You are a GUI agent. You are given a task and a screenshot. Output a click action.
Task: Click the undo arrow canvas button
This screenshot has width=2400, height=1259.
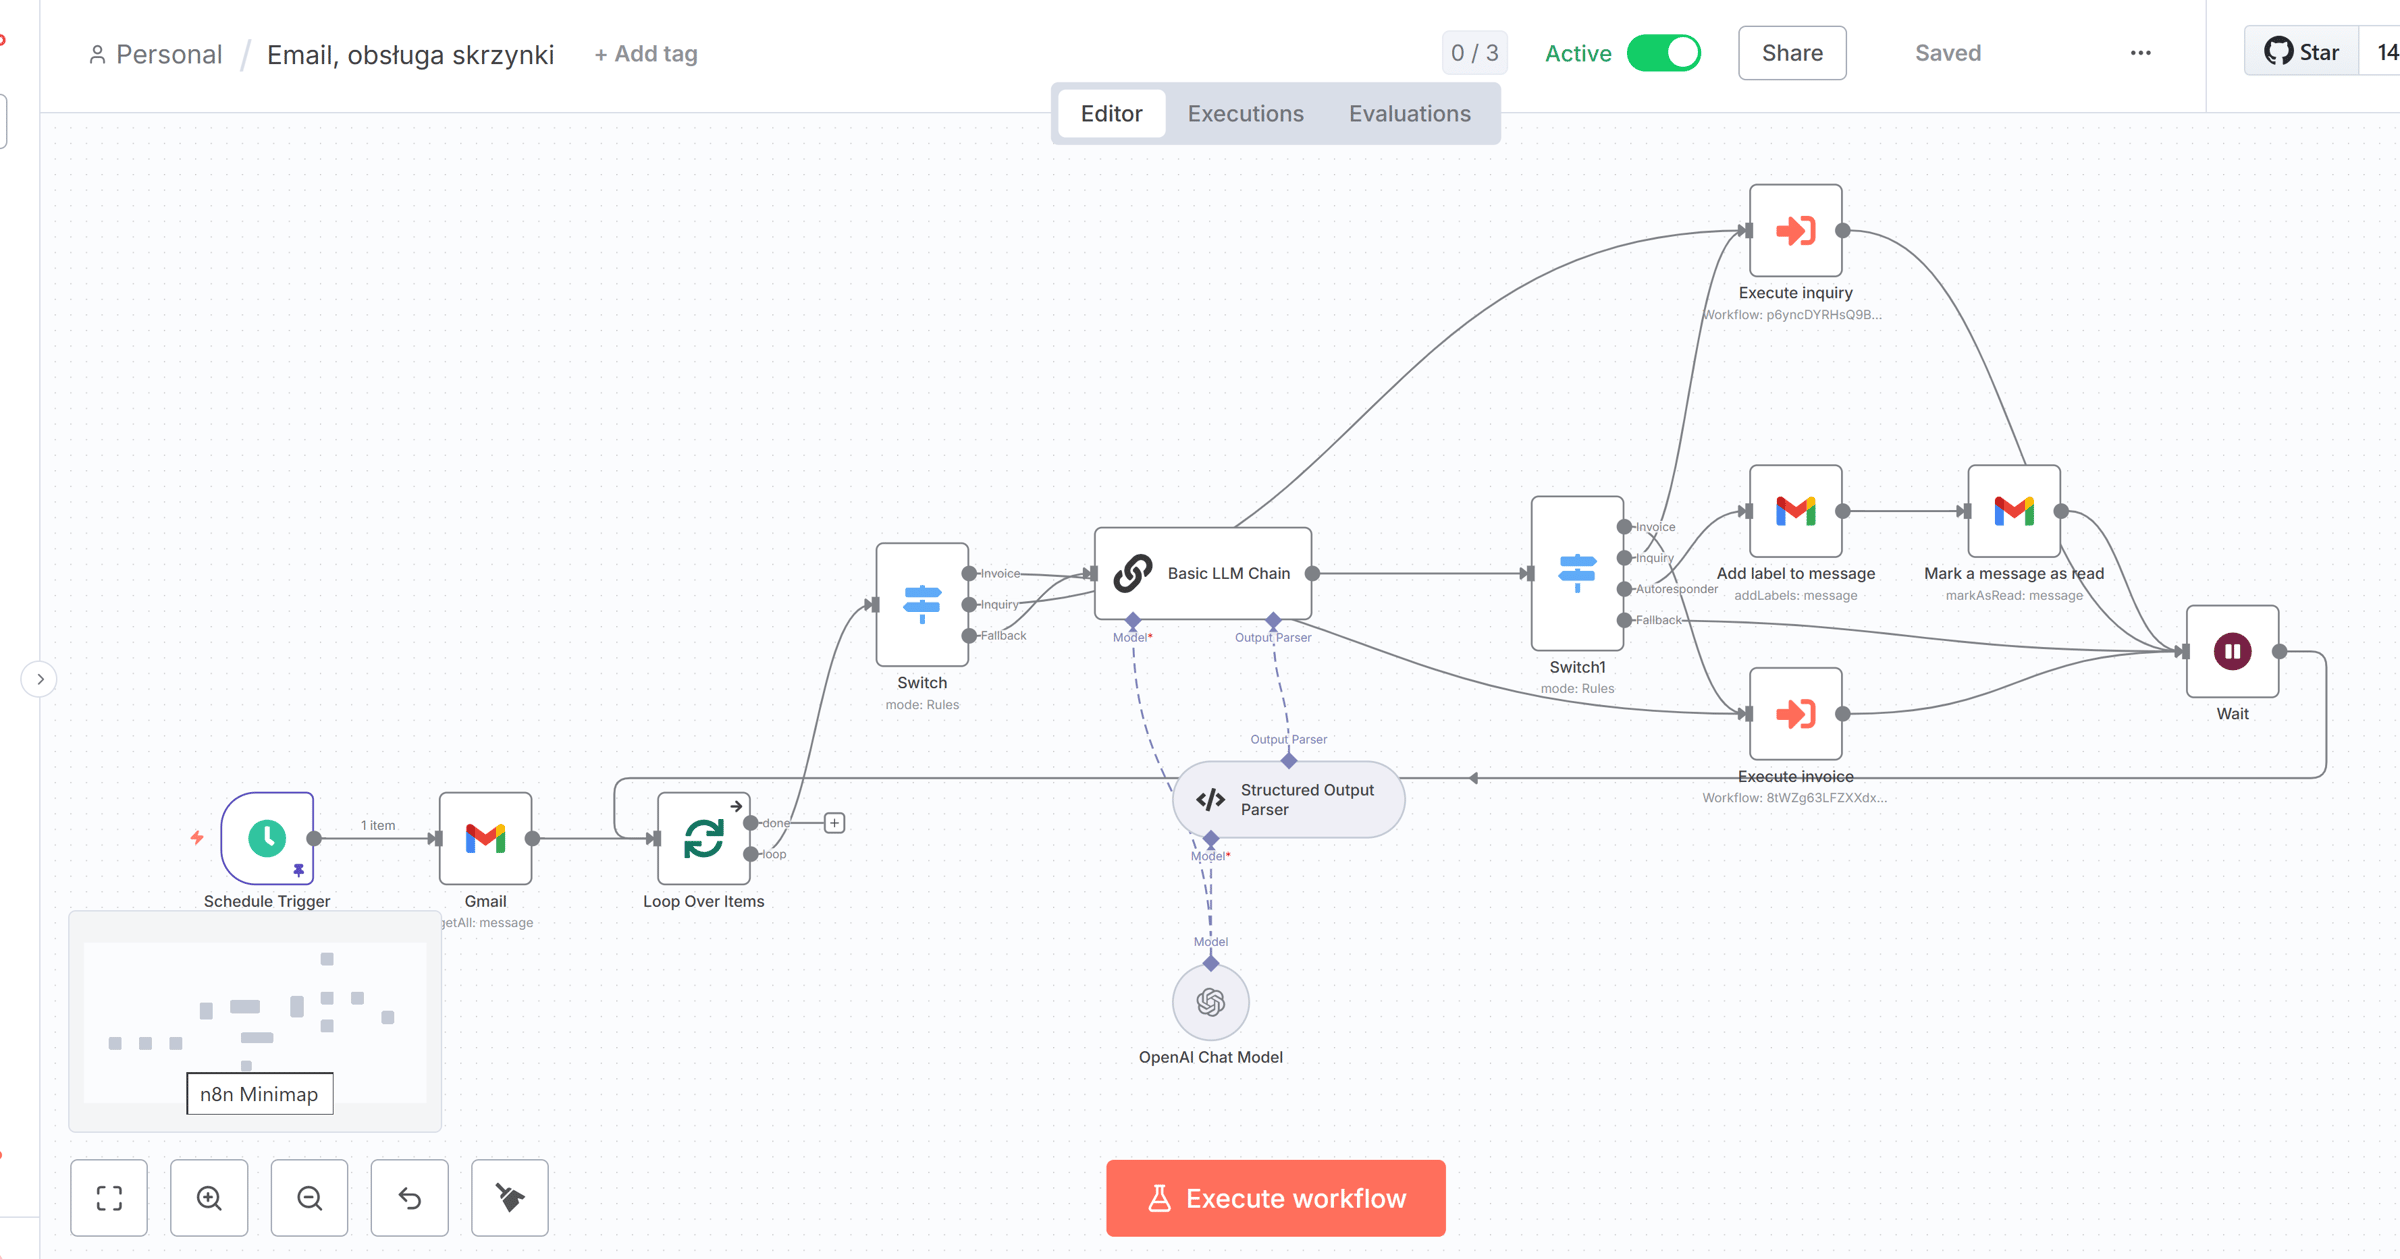(409, 1198)
